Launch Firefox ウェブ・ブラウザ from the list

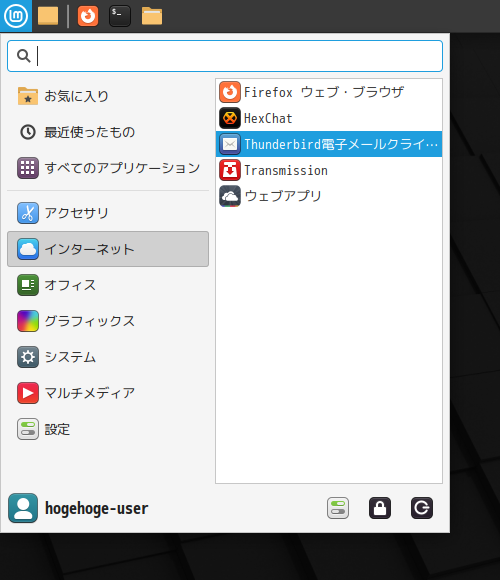[329, 92]
